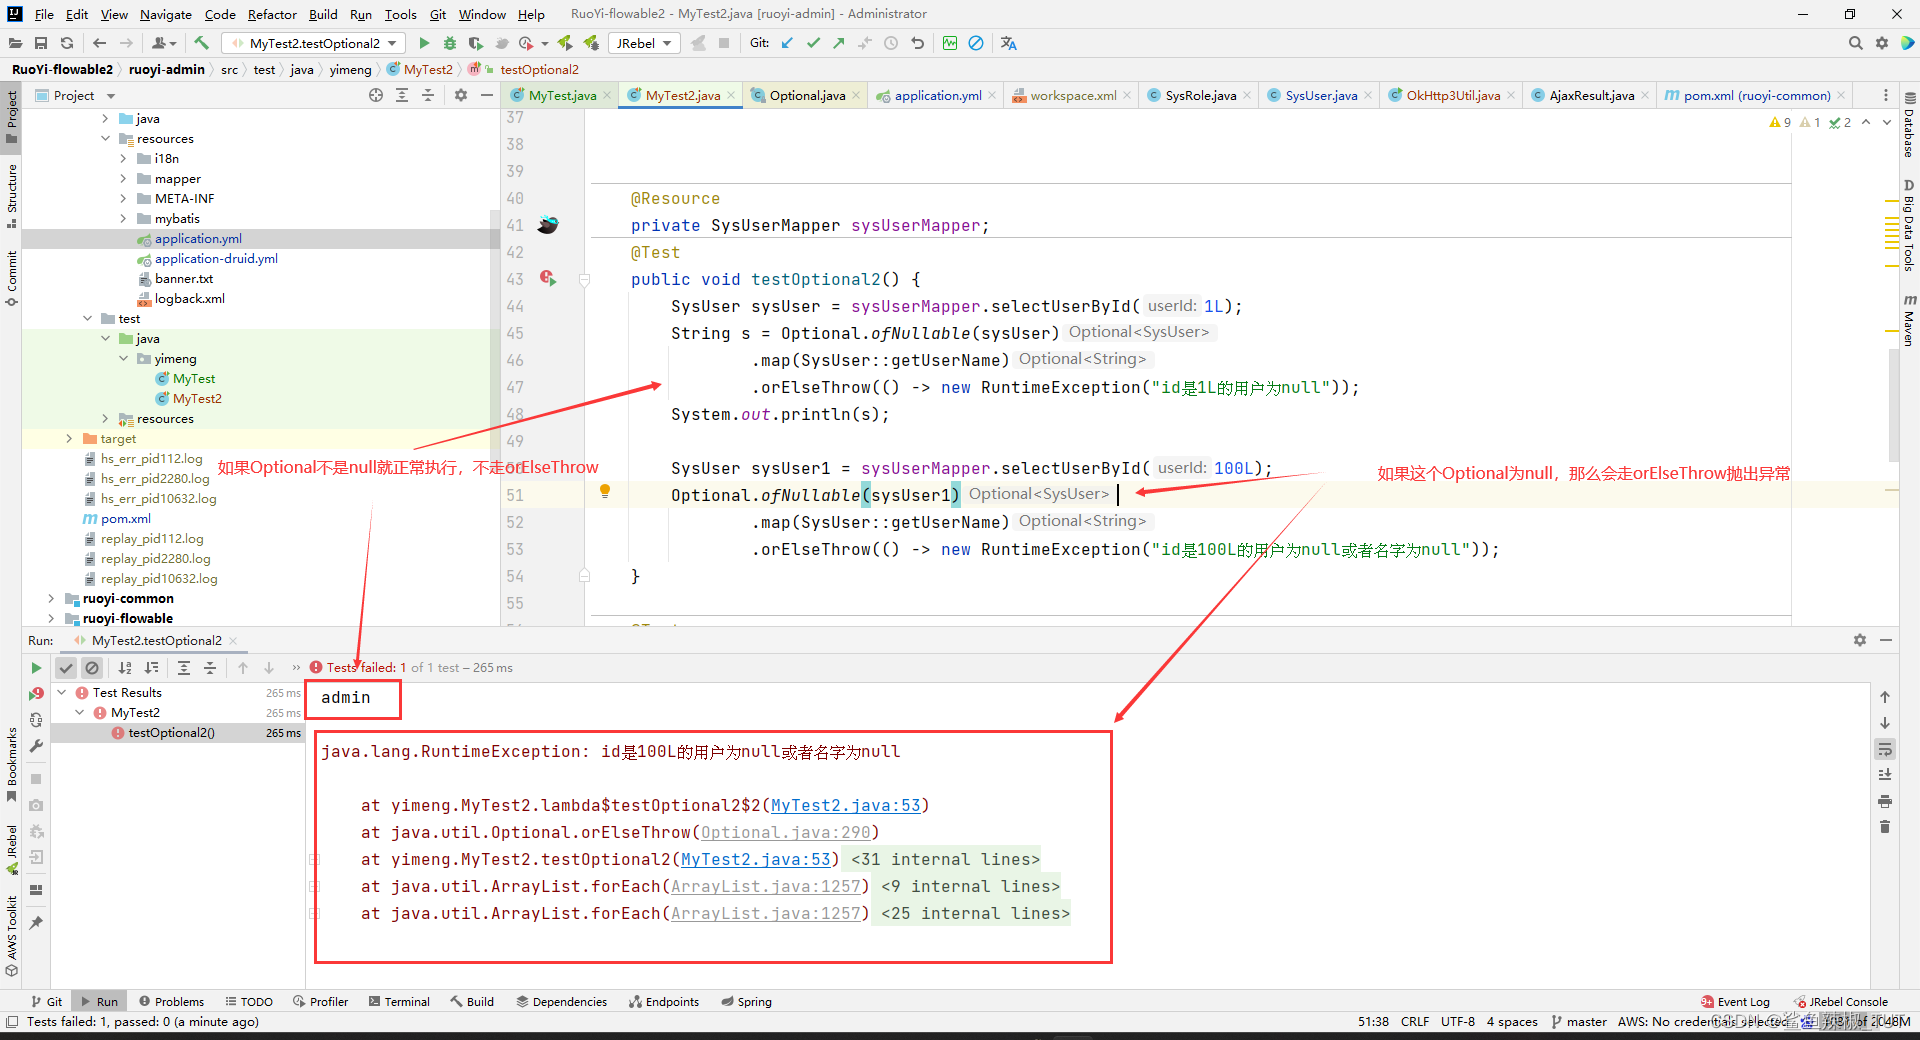Click the UTF-8 encoding status entry

click(x=1458, y=1021)
